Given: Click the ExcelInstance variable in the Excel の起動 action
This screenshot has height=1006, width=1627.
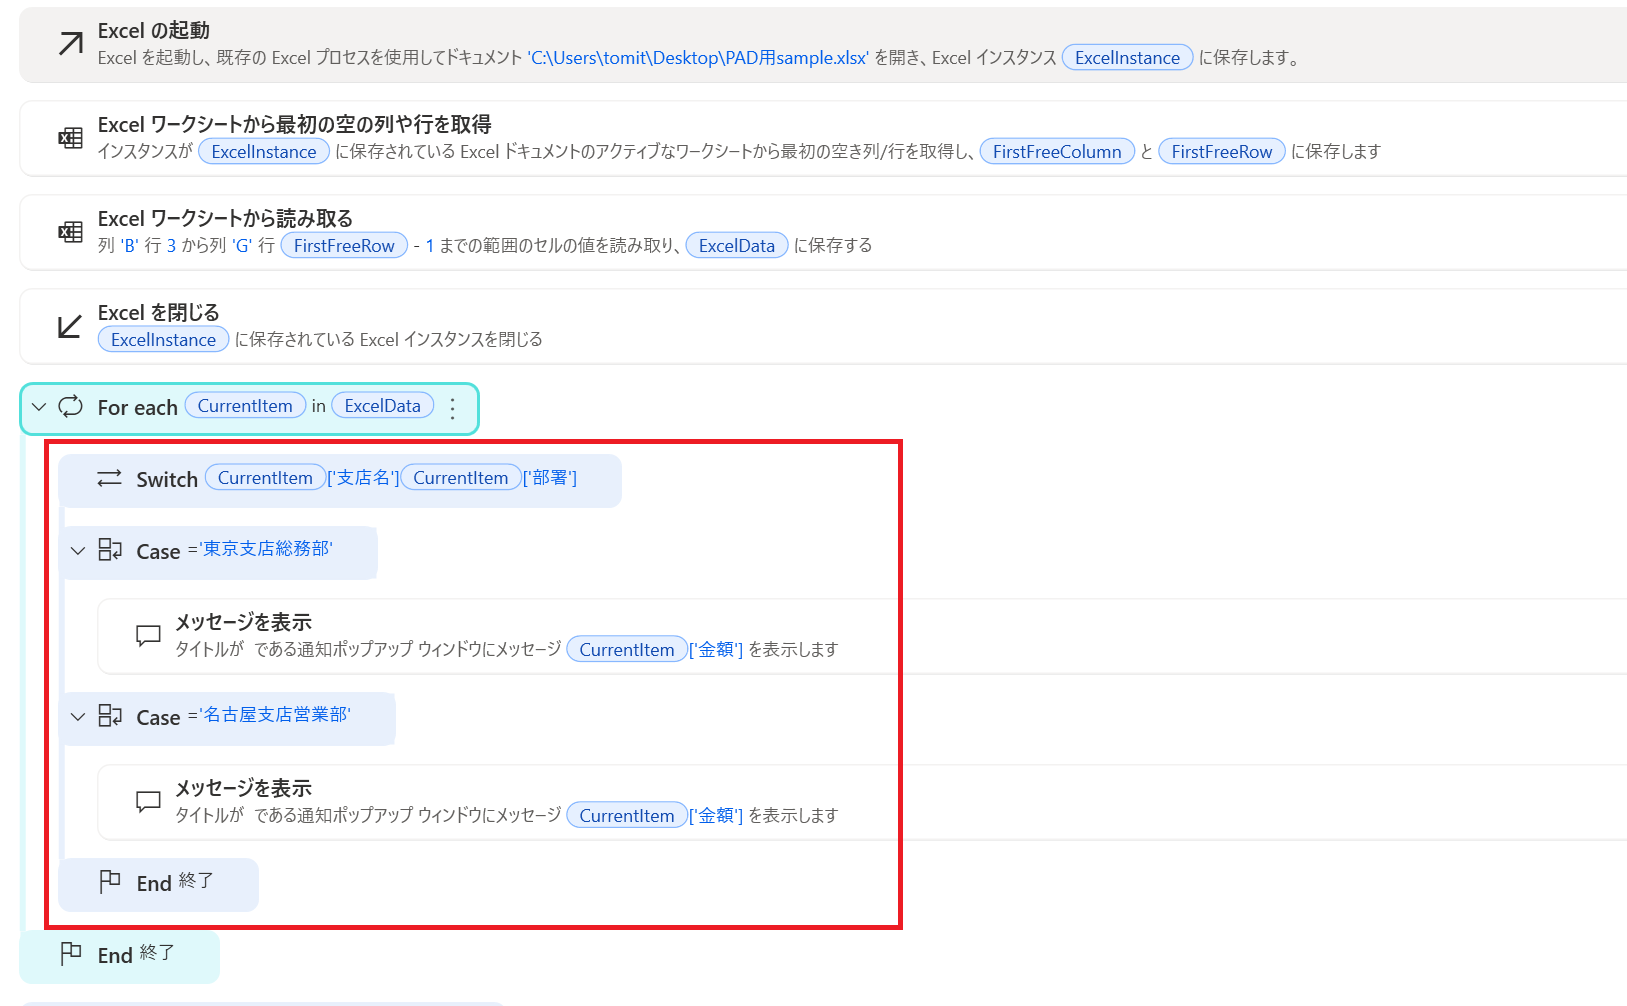Looking at the screenshot, I should coord(1127,57).
